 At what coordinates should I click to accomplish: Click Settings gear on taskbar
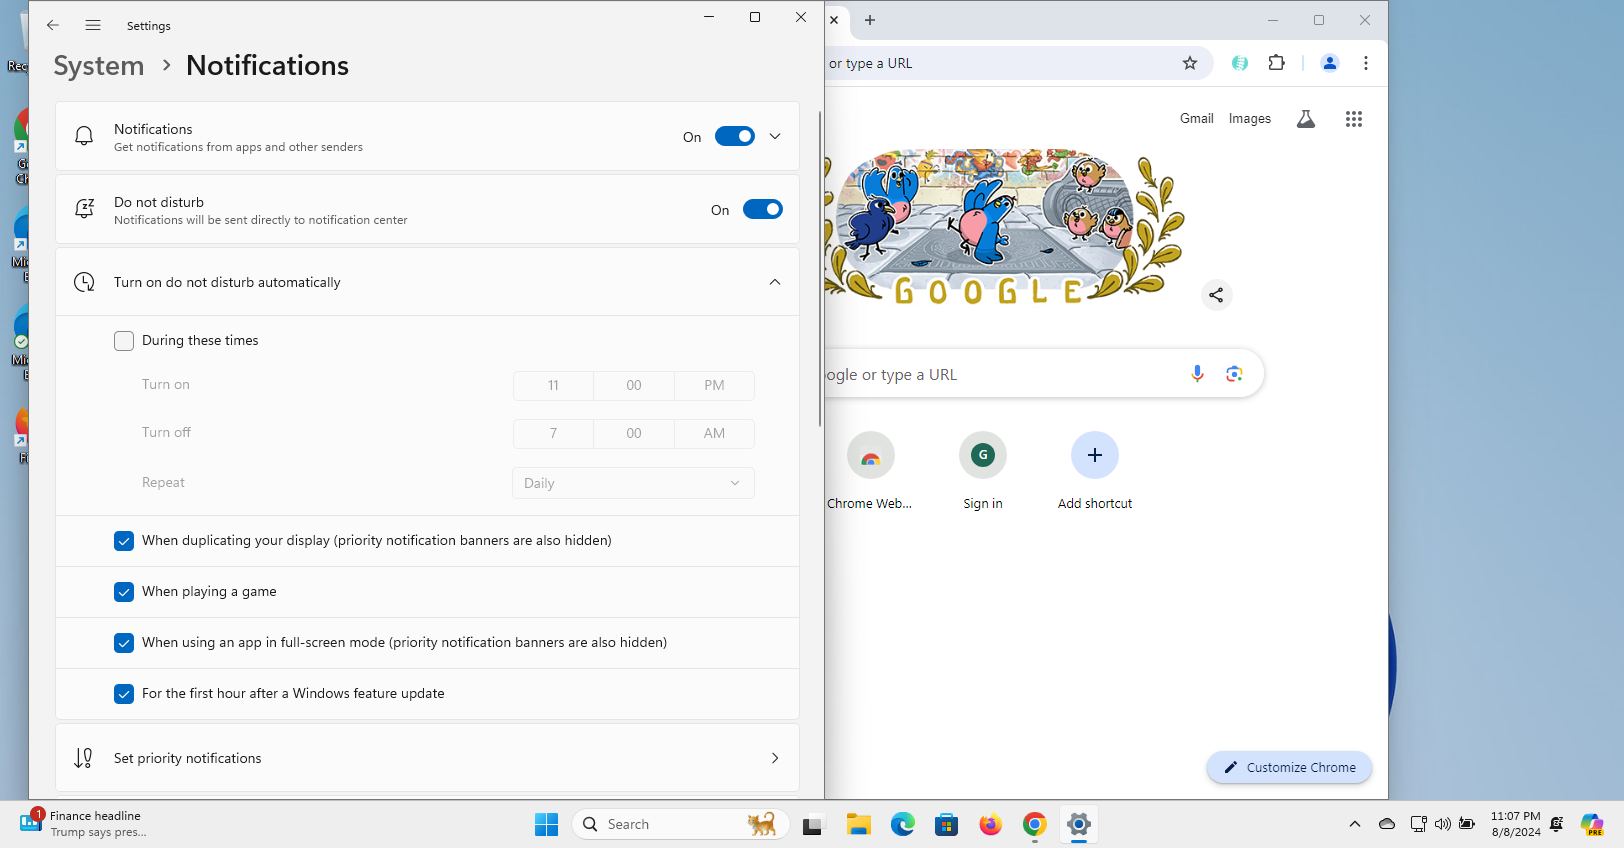point(1079,824)
